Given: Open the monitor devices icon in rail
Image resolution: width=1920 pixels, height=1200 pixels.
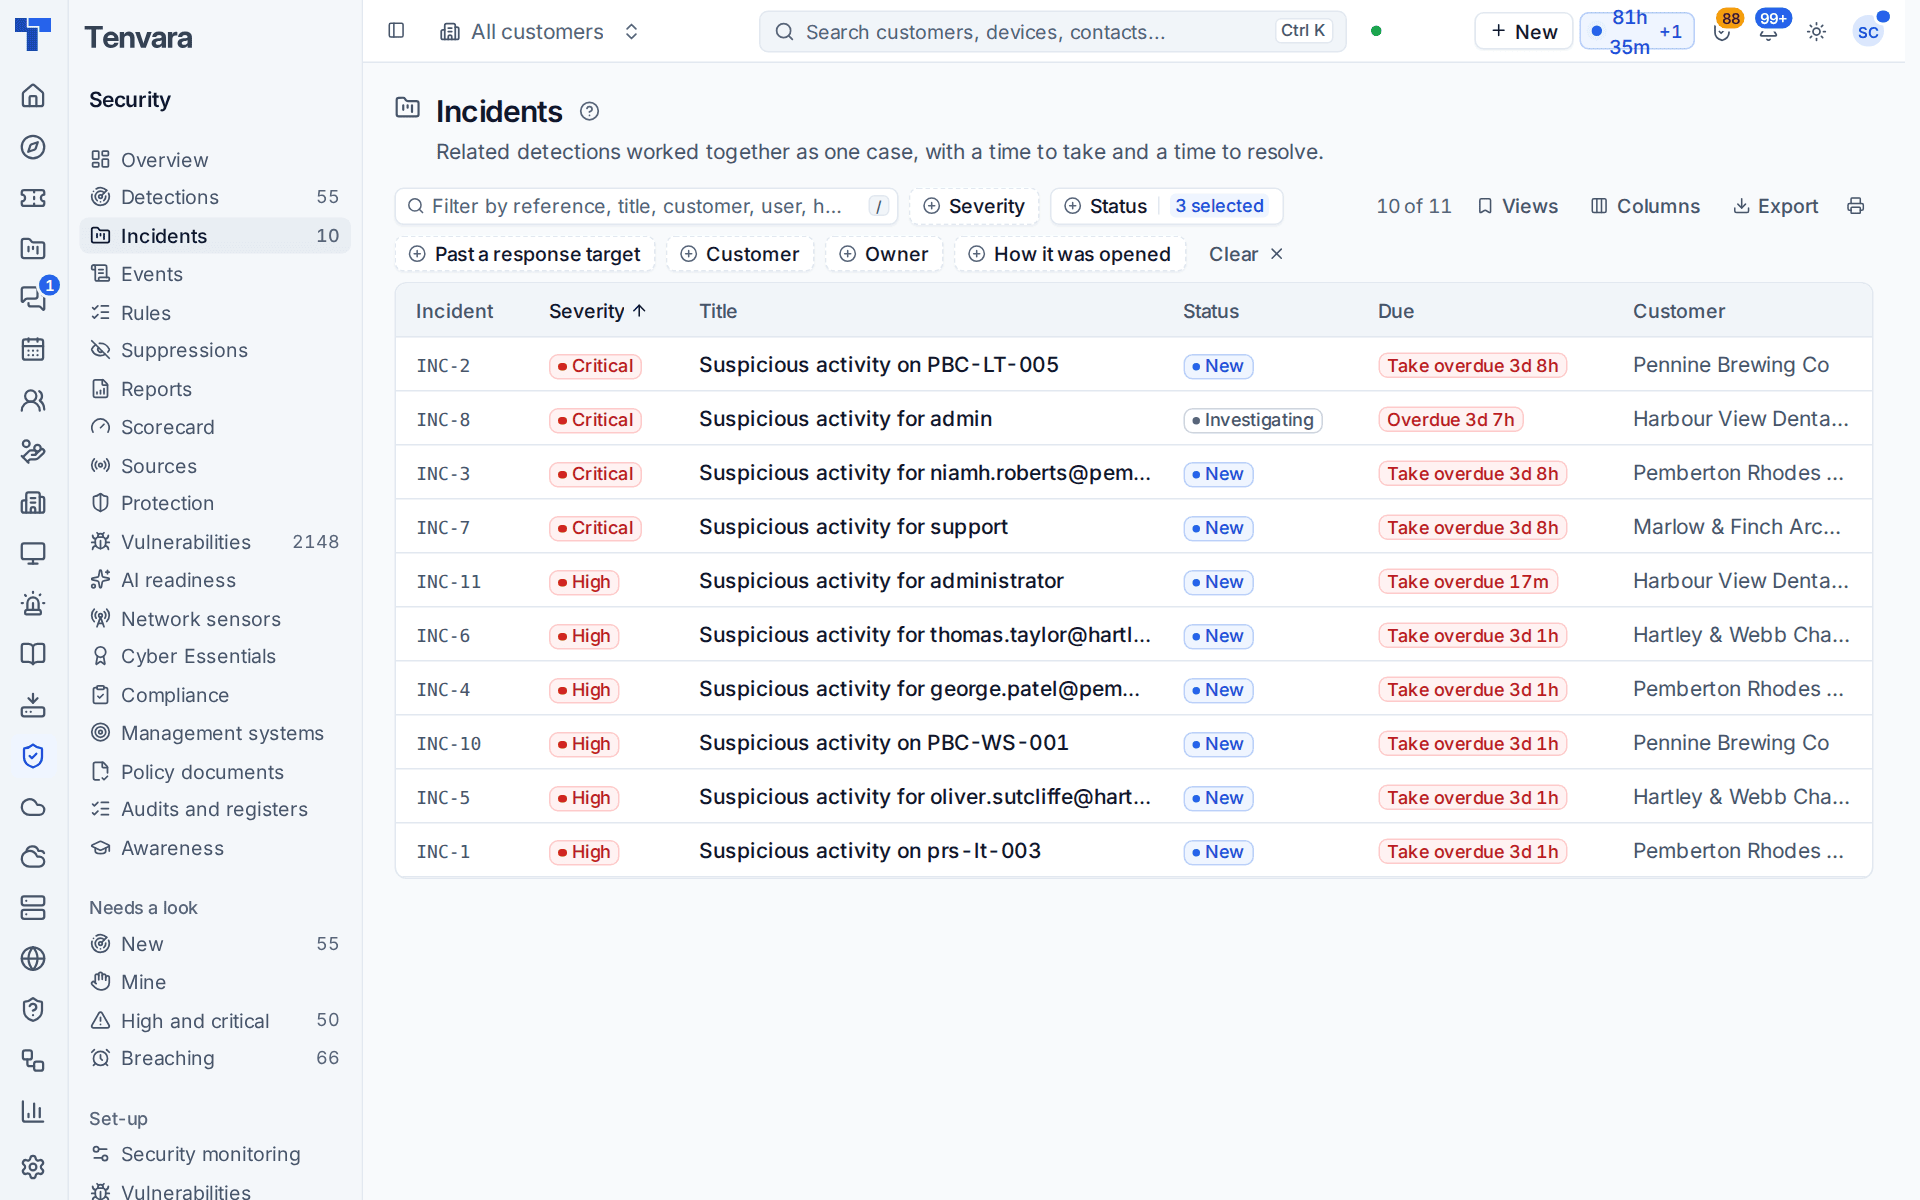Looking at the screenshot, I should click(33, 553).
